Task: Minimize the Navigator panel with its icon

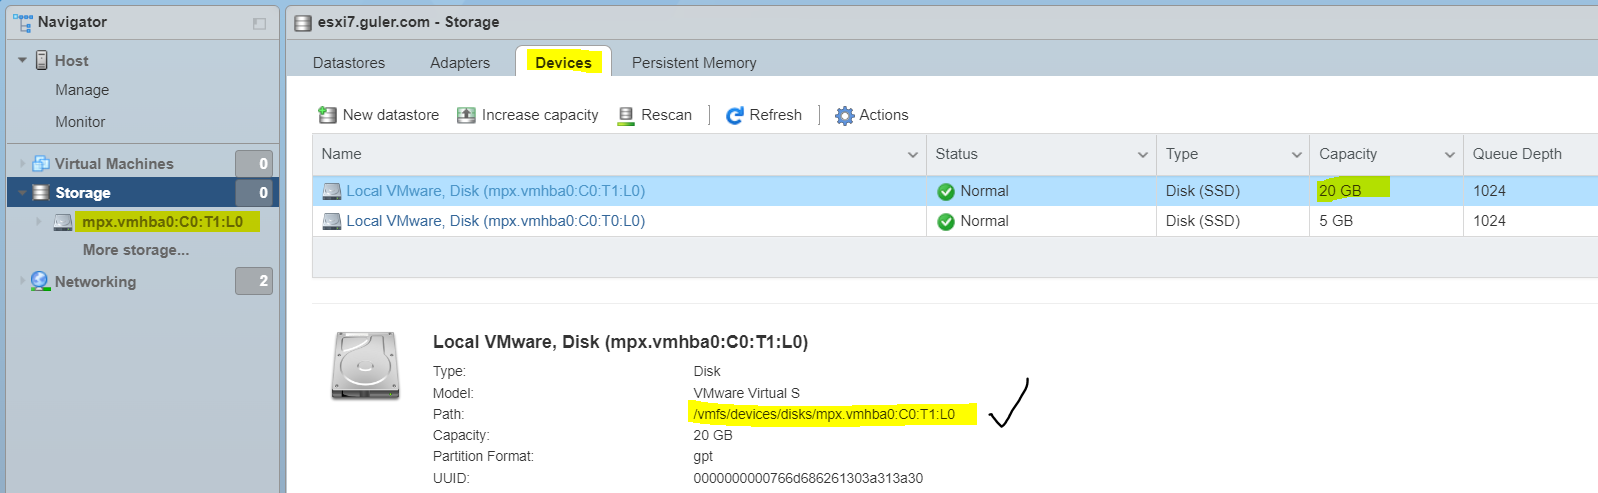Action: [x=259, y=23]
